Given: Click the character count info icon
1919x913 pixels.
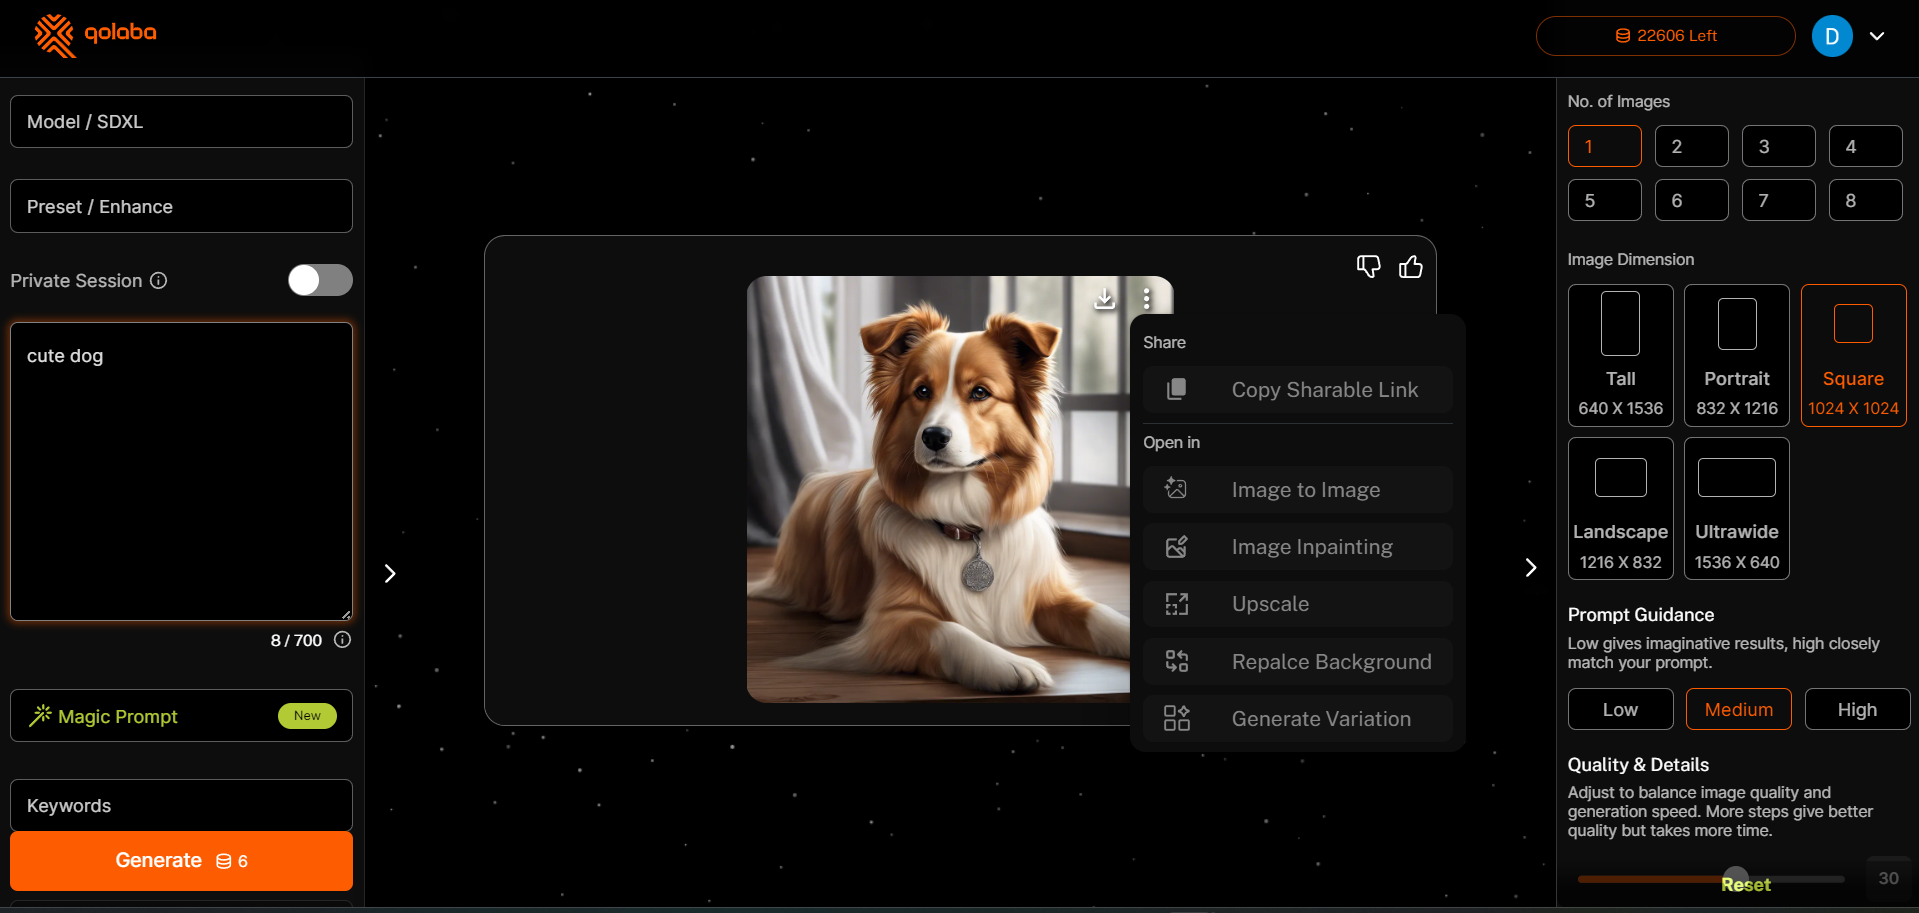Looking at the screenshot, I should pyautogui.click(x=342, y=640).
